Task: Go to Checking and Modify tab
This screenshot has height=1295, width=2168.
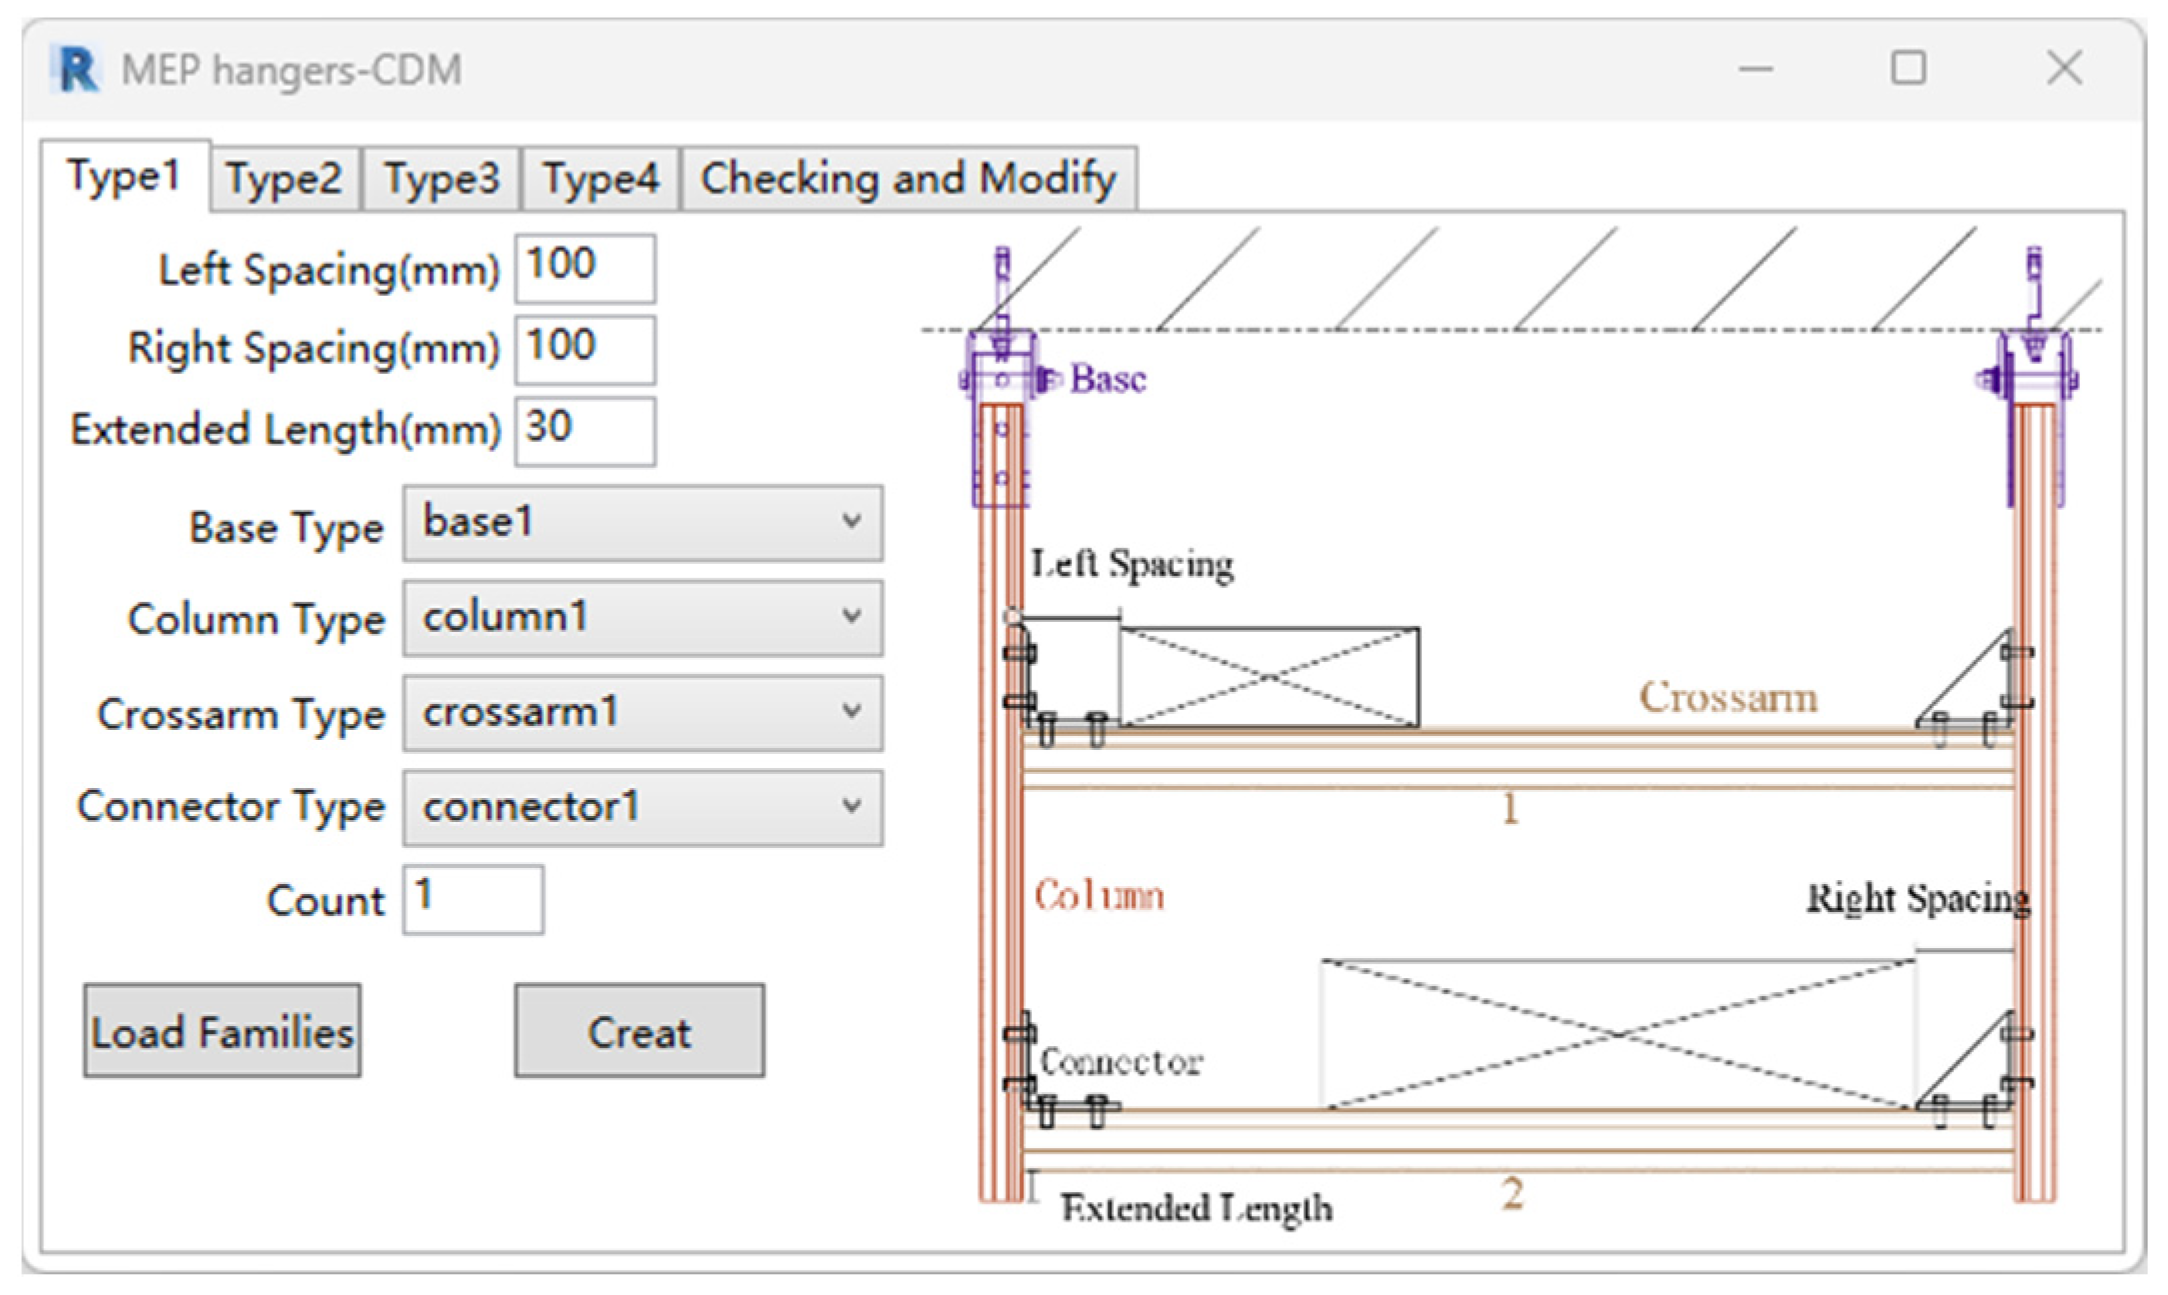Action: pos(907,179)
